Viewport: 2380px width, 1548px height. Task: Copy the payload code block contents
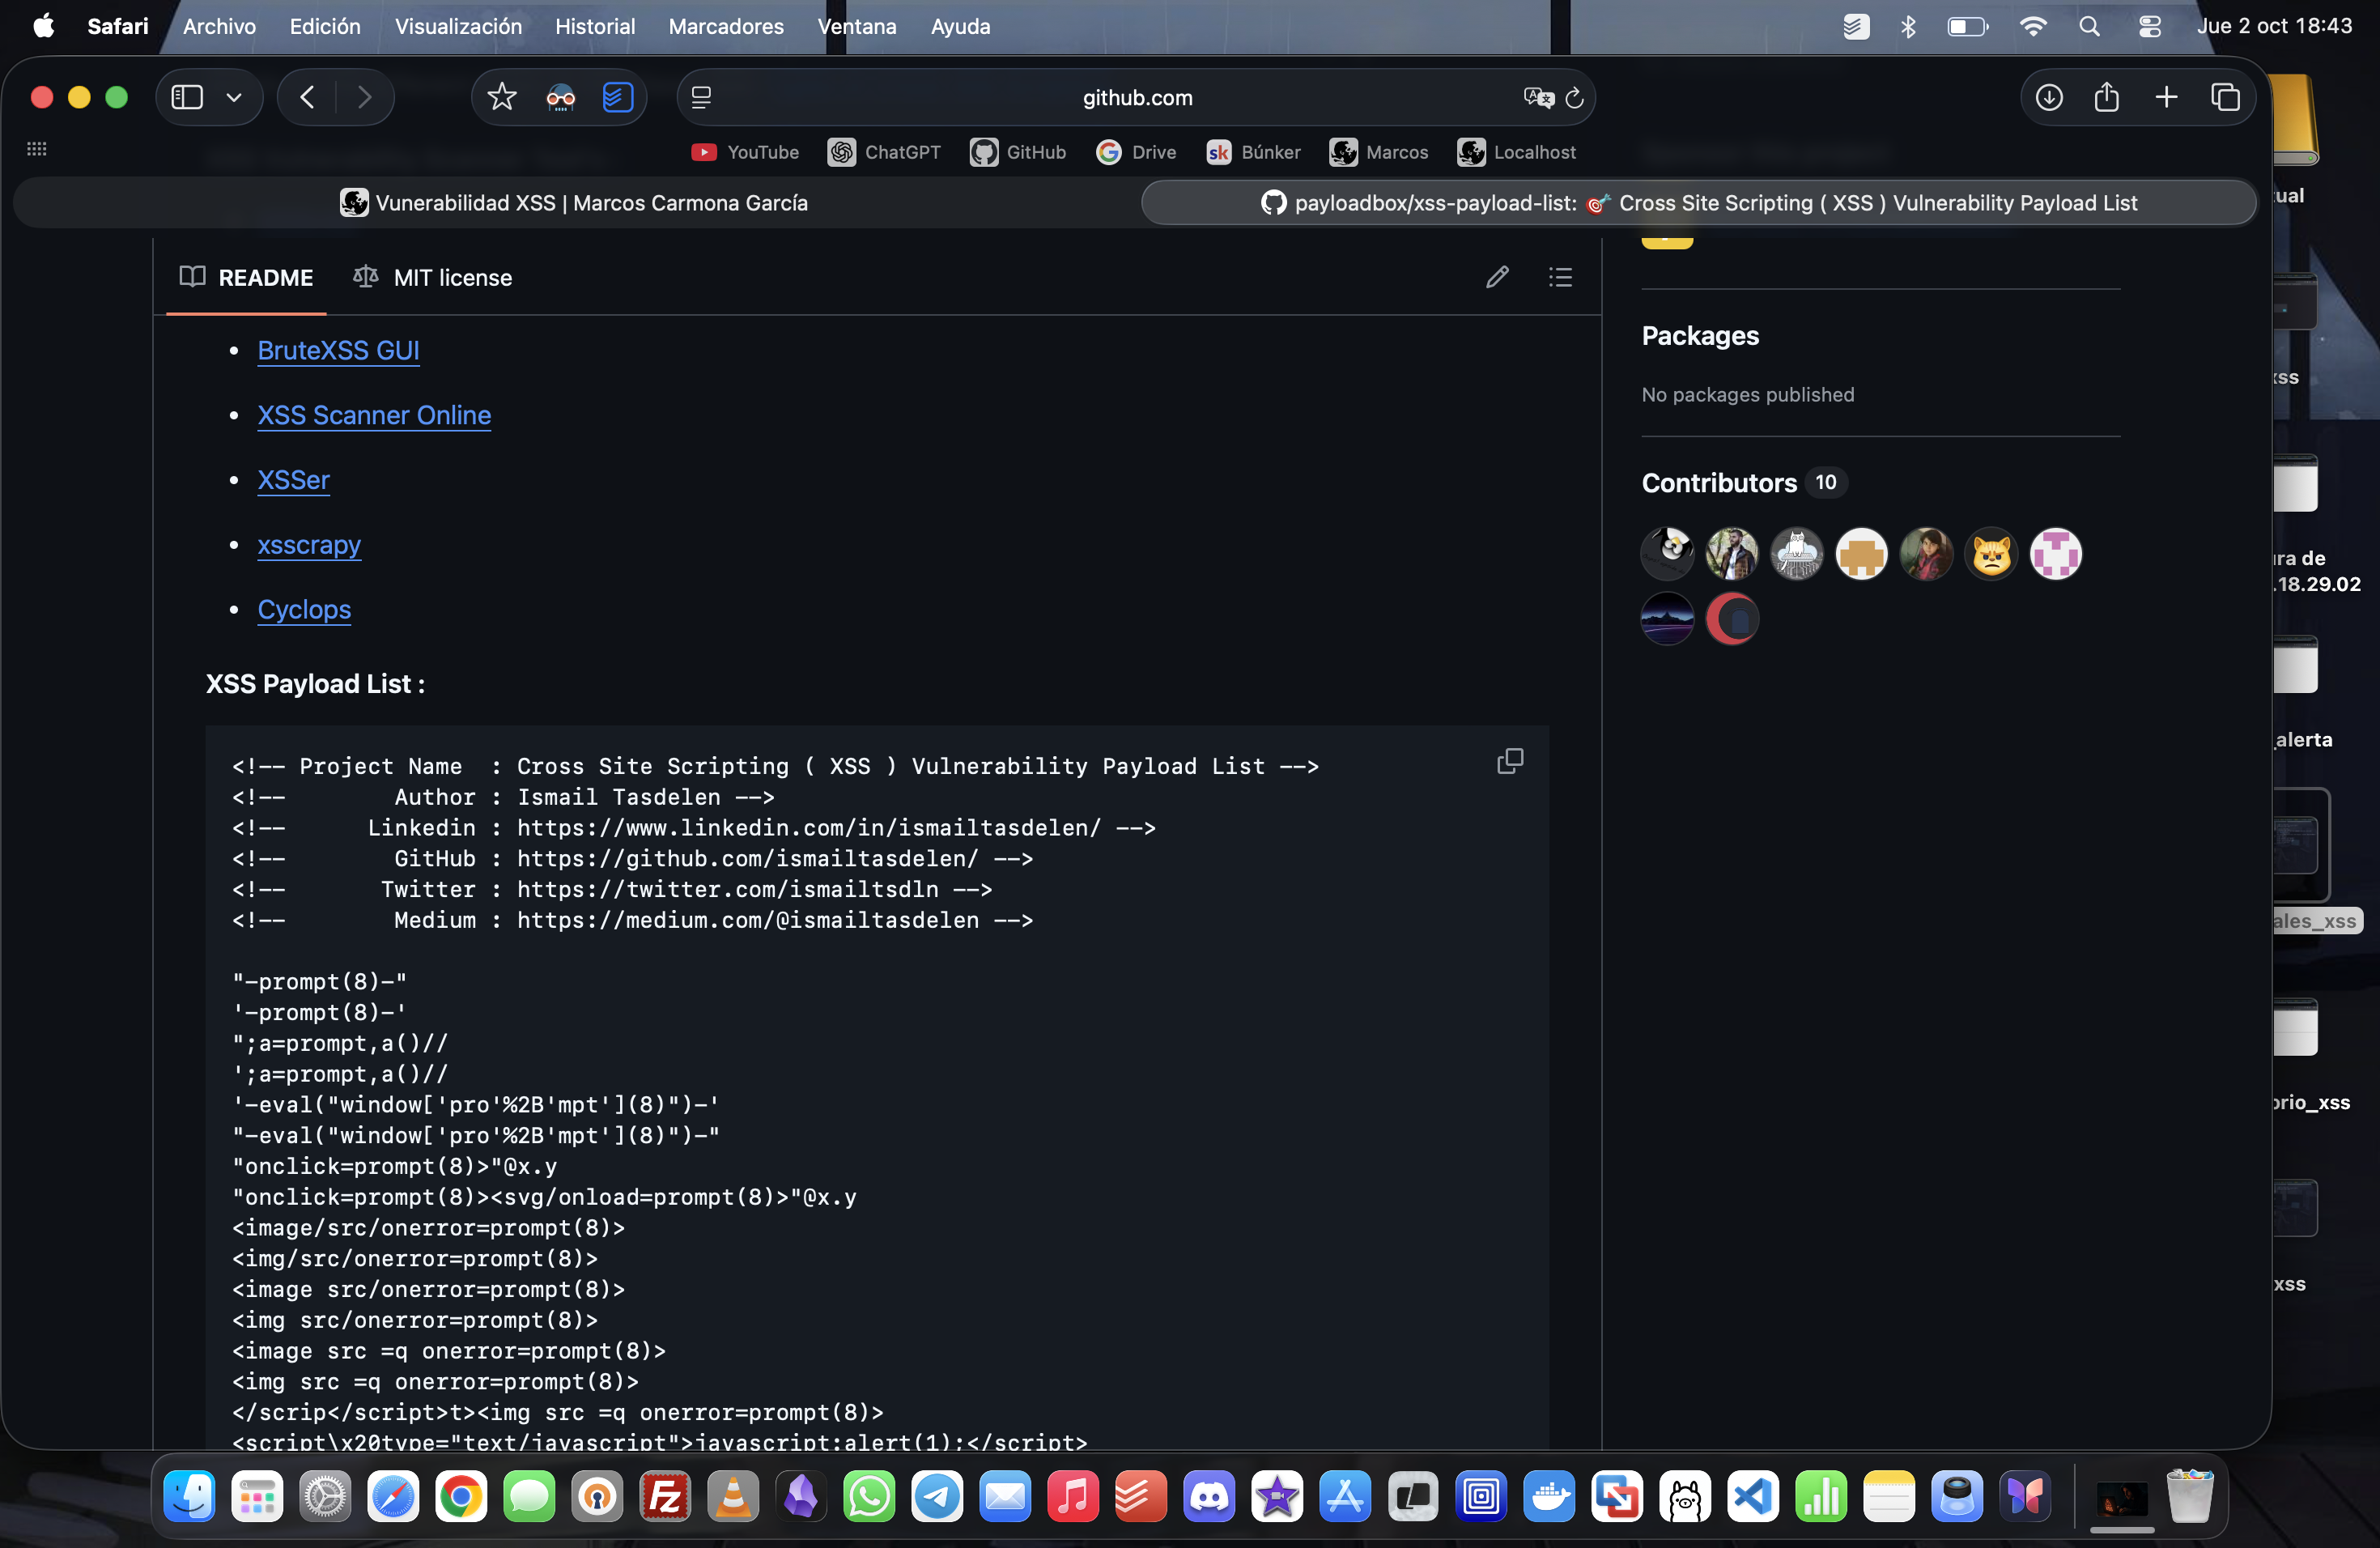[1509, 761]
